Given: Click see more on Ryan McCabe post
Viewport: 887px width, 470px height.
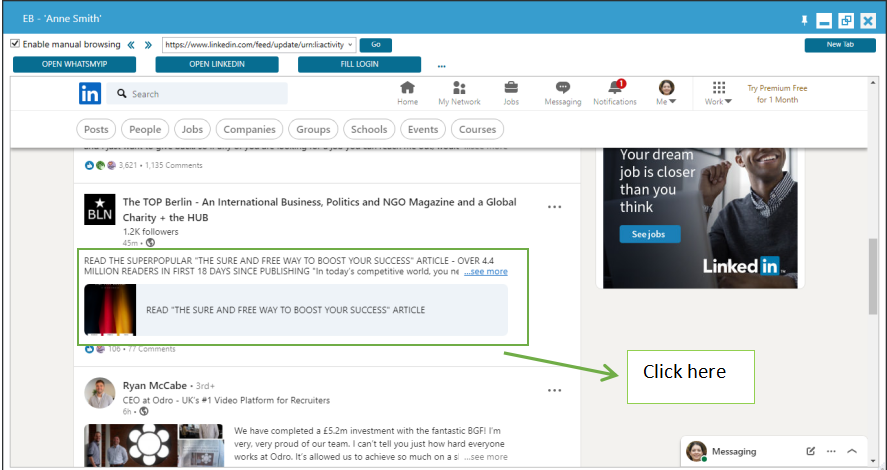Looking at the screenshot, I should click(x=486, y=457).
